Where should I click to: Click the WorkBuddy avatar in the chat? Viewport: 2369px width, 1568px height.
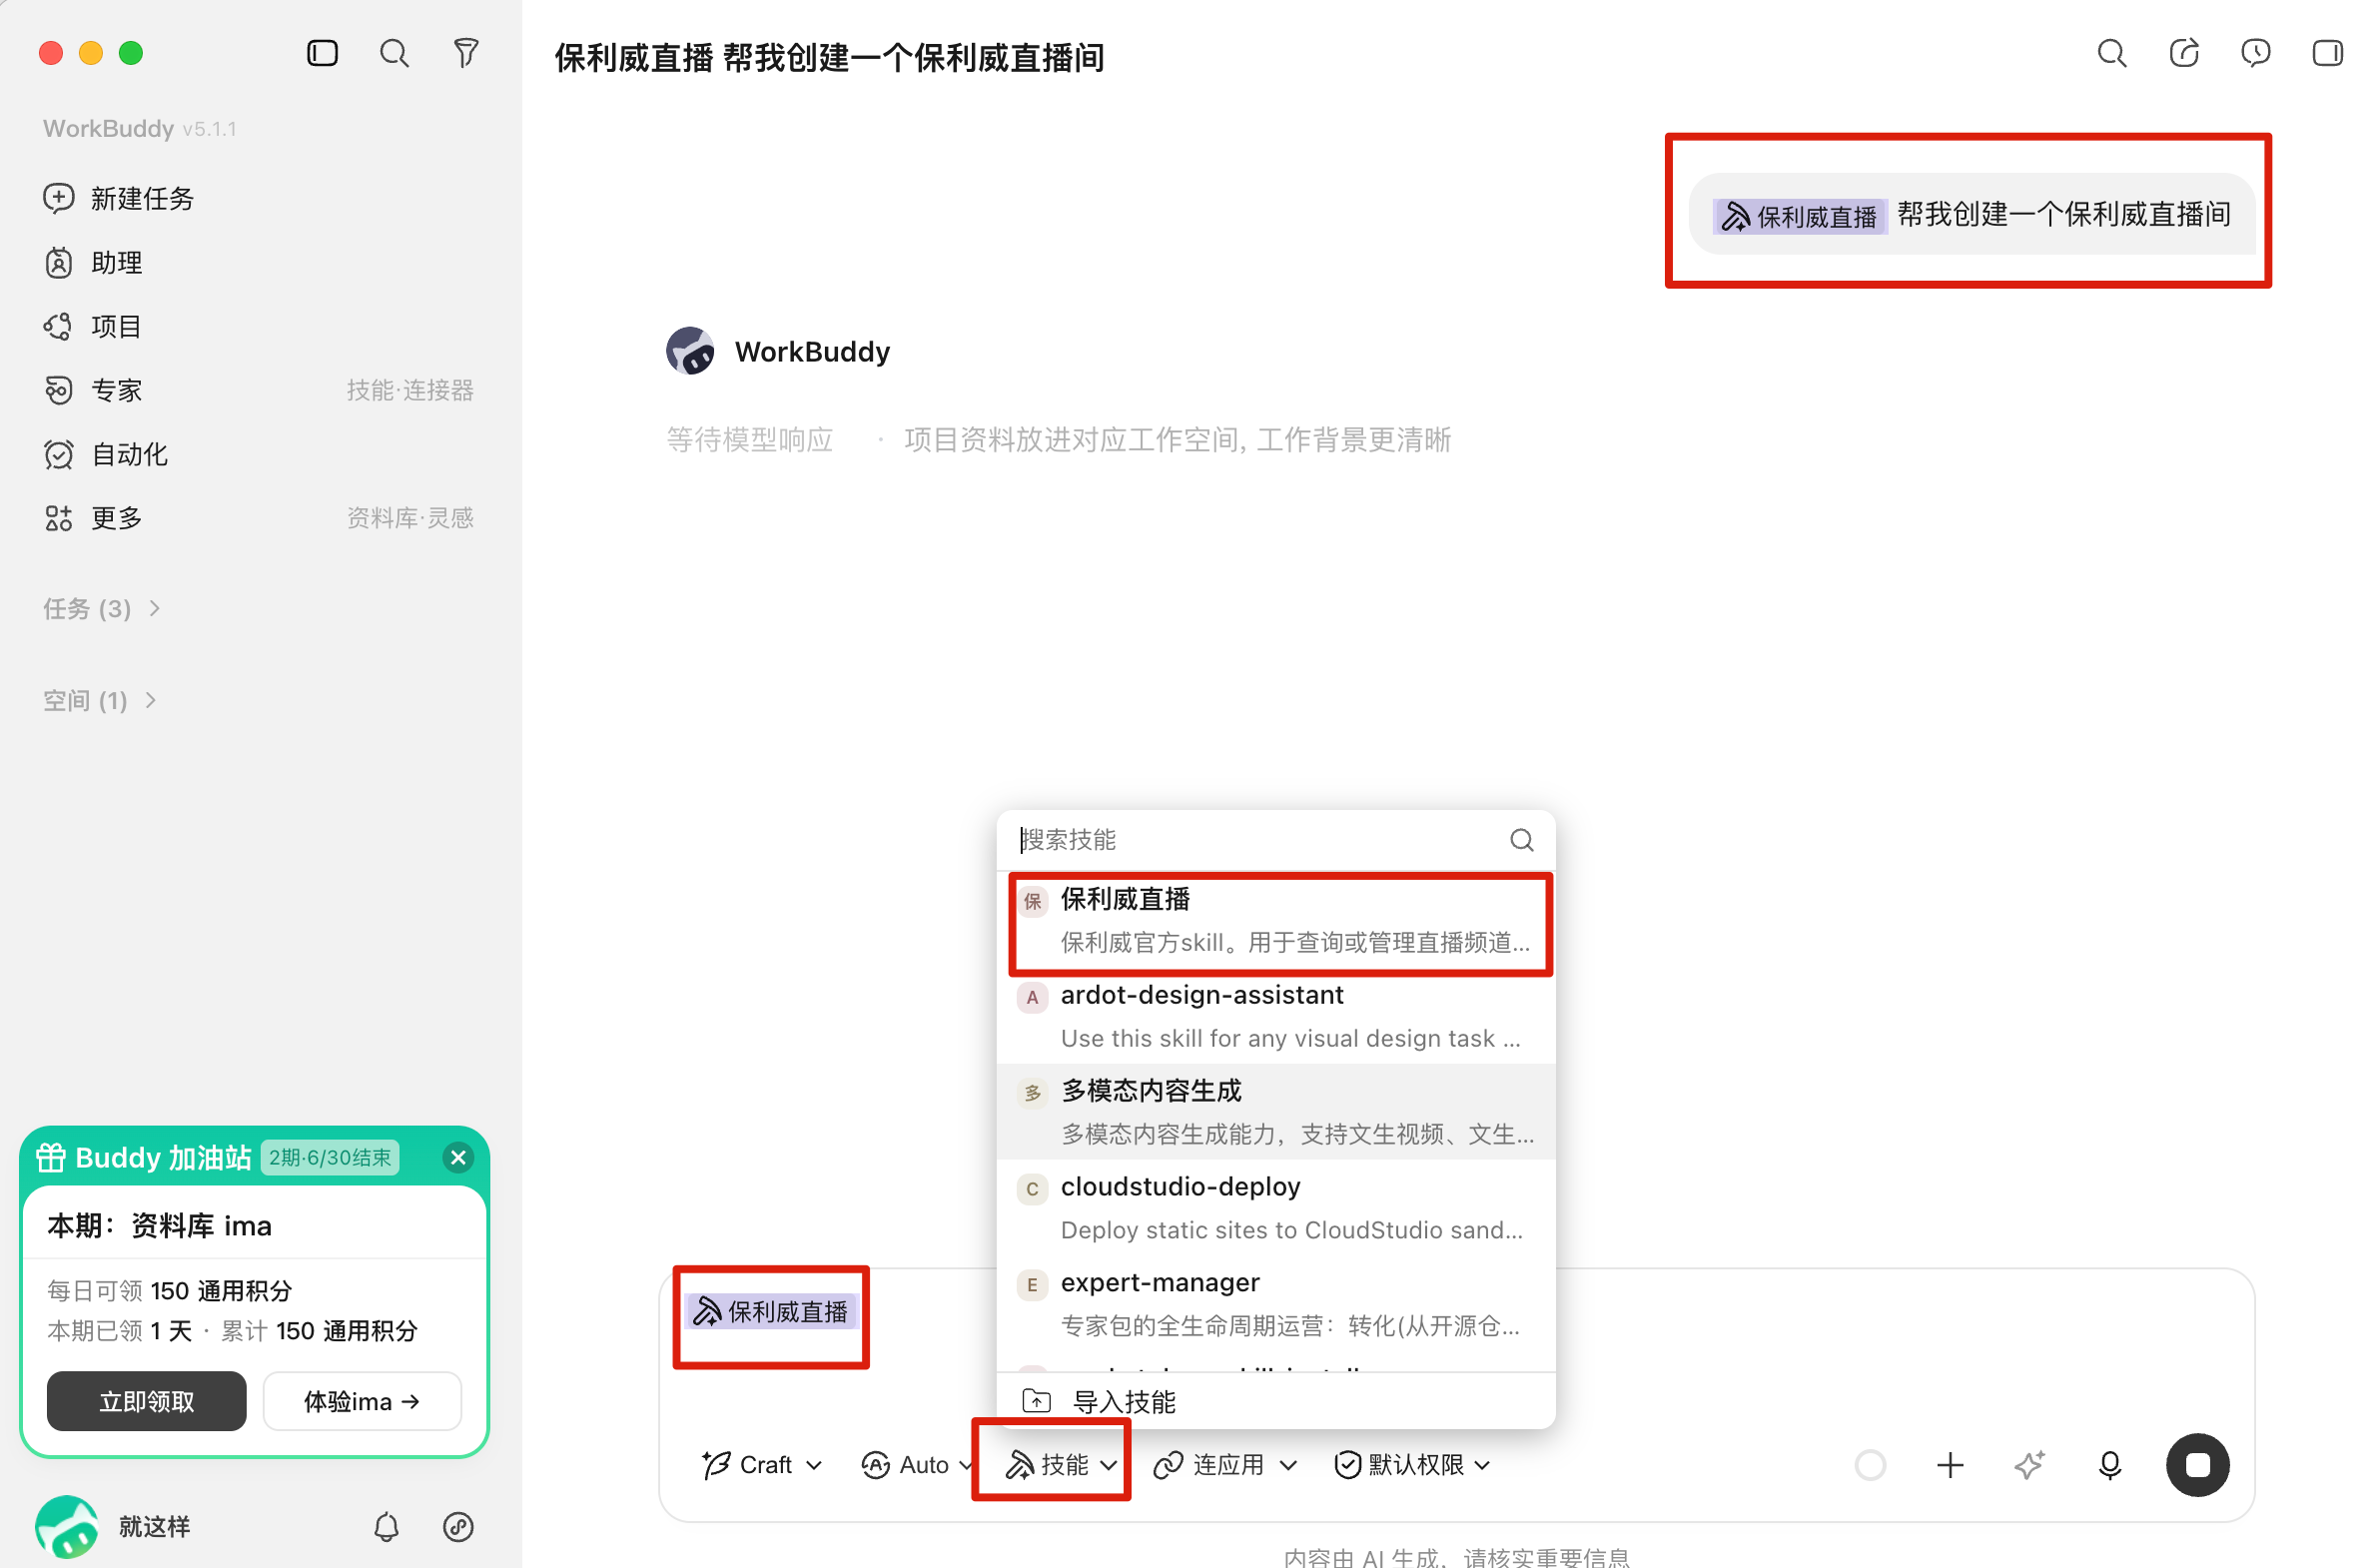(x=690, y=351)
